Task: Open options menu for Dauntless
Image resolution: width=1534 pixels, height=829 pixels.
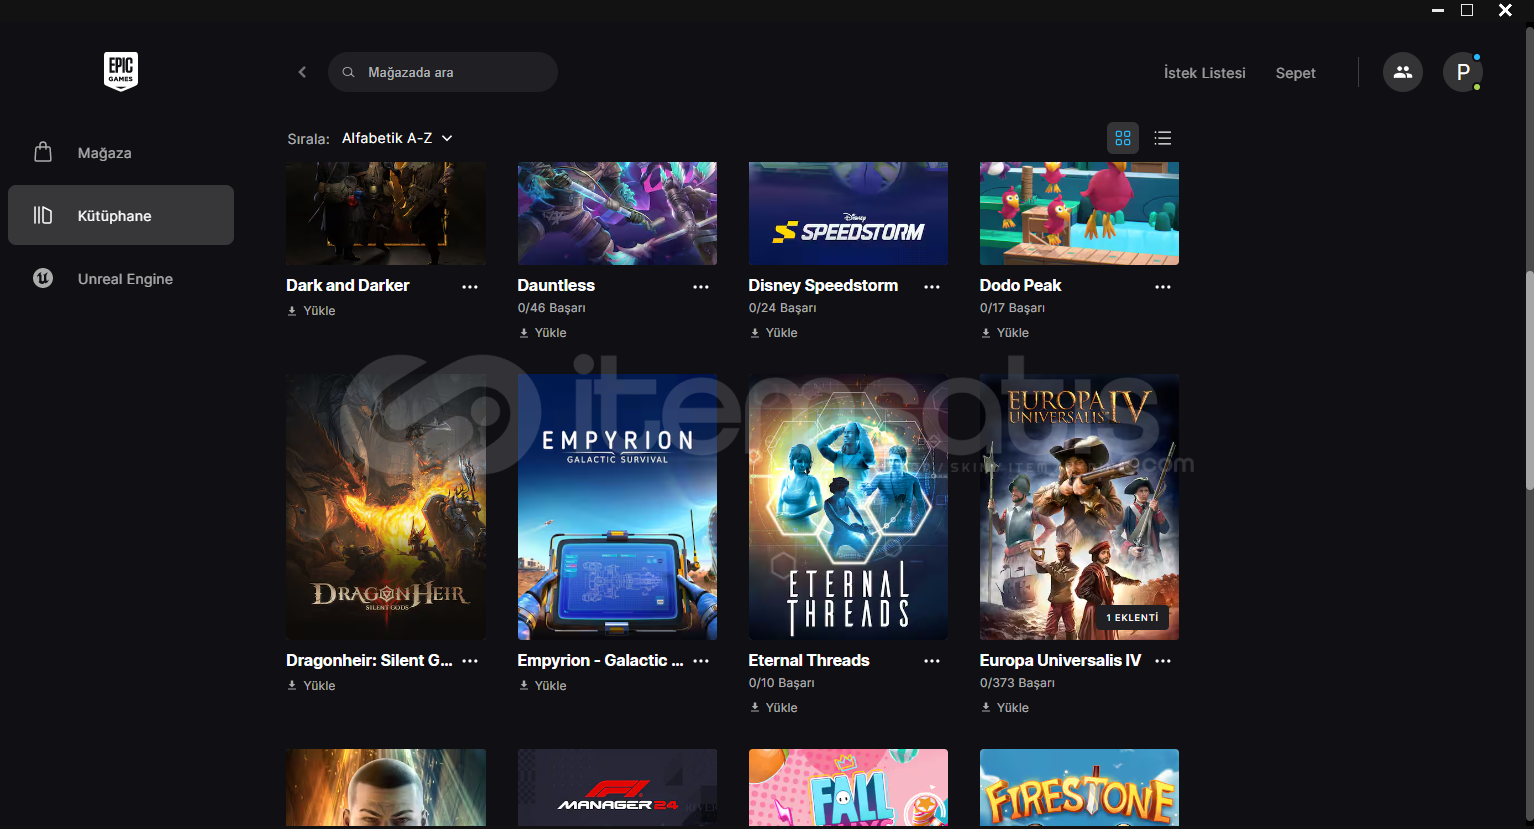Action: point(701,287)
